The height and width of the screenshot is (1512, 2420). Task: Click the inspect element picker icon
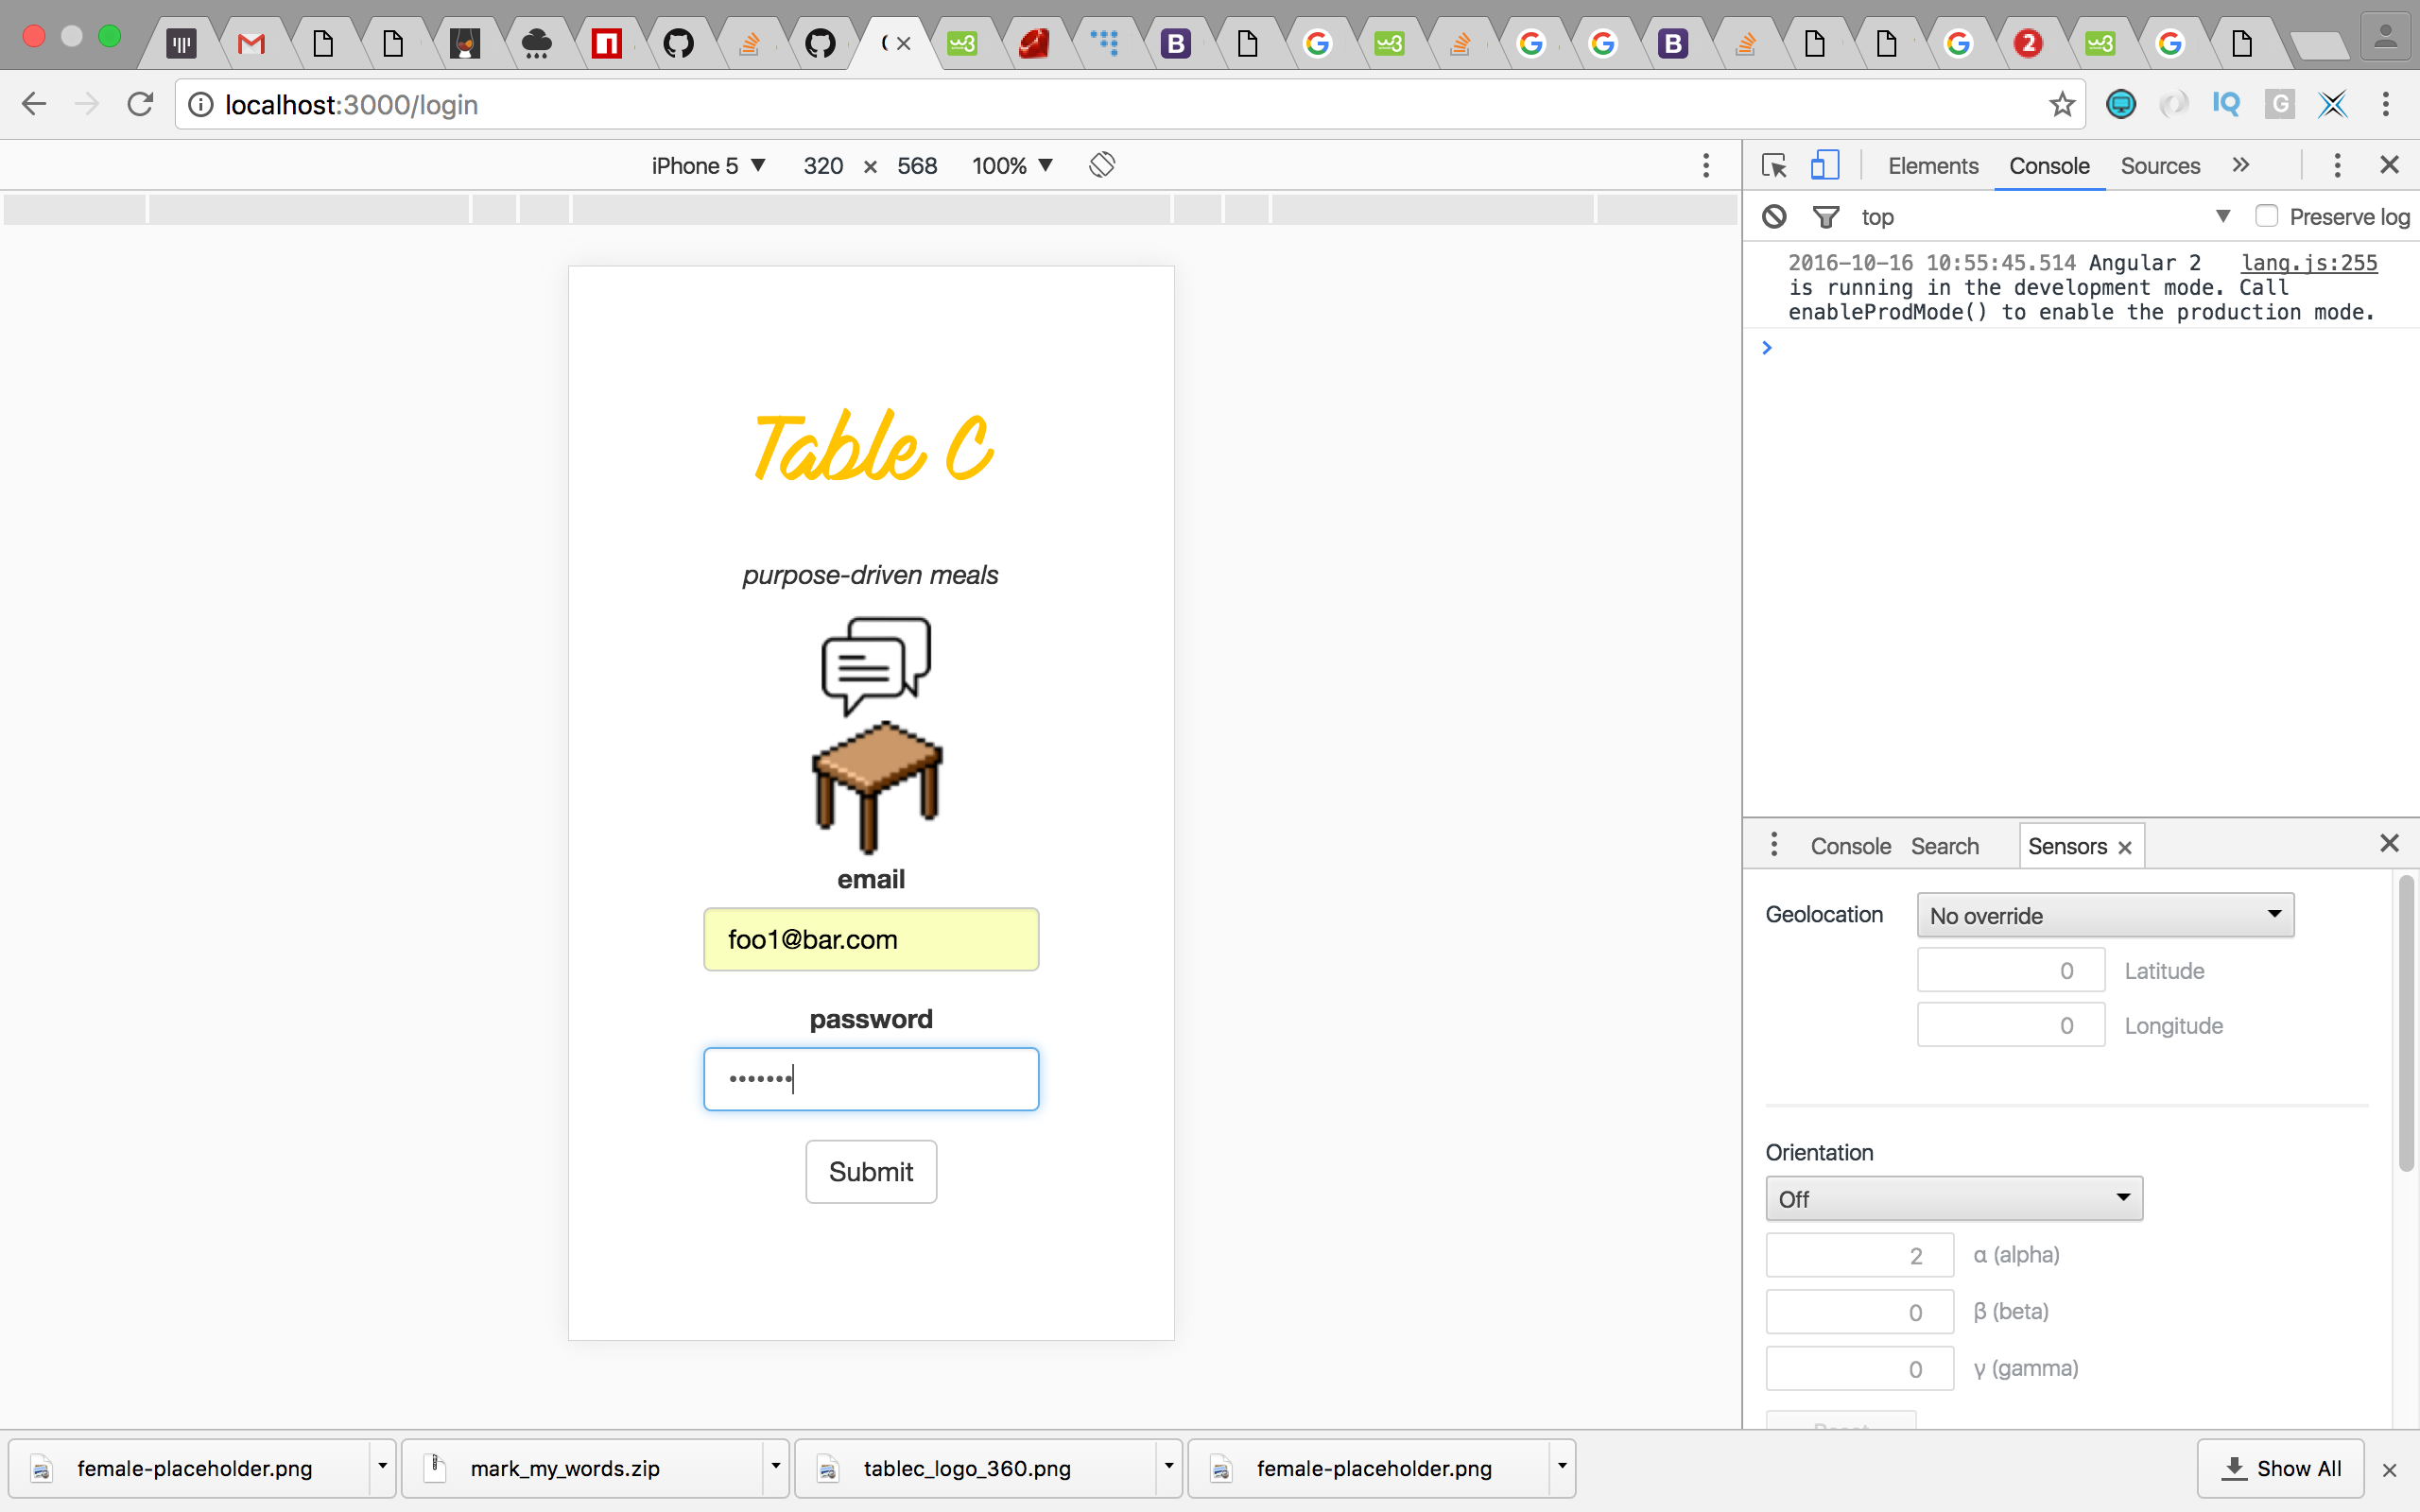coord(1774,165)
